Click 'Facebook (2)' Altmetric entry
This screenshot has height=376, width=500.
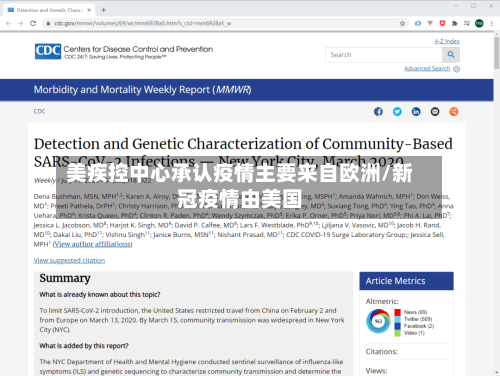click(419, 326)
